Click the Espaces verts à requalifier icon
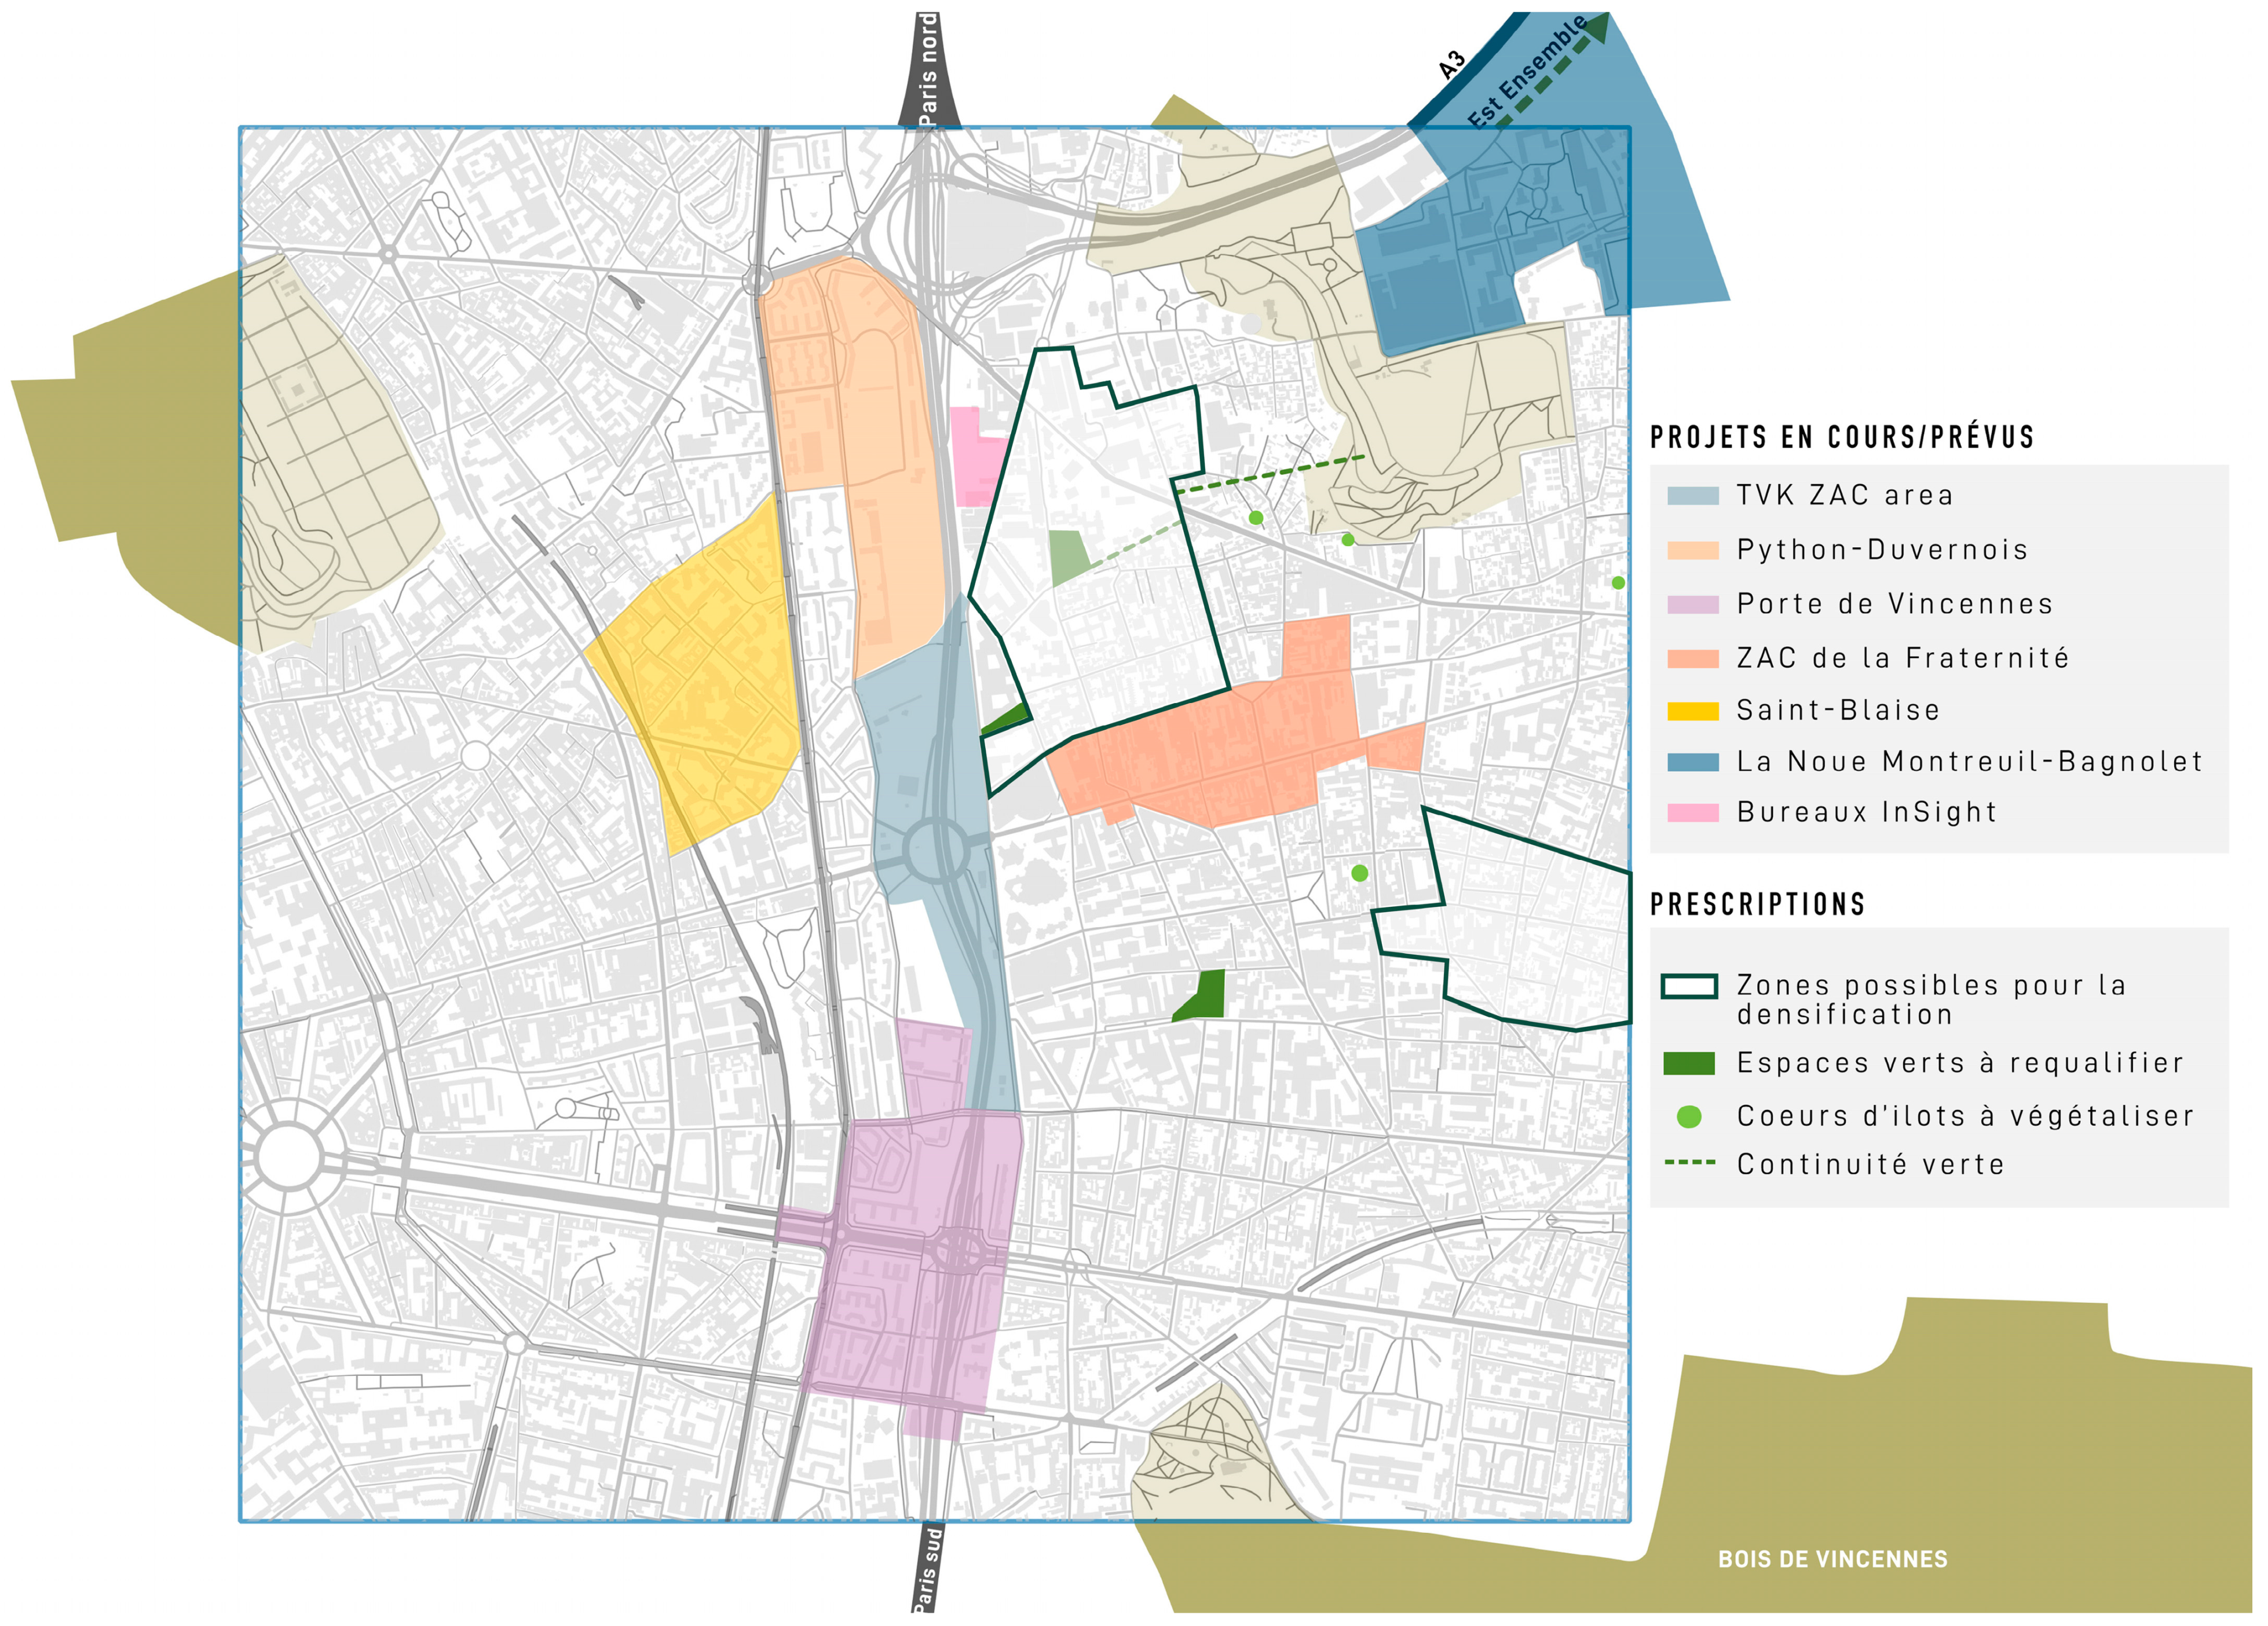This screenshot has height=1626, width=2268. (x=1689, y=1063)
